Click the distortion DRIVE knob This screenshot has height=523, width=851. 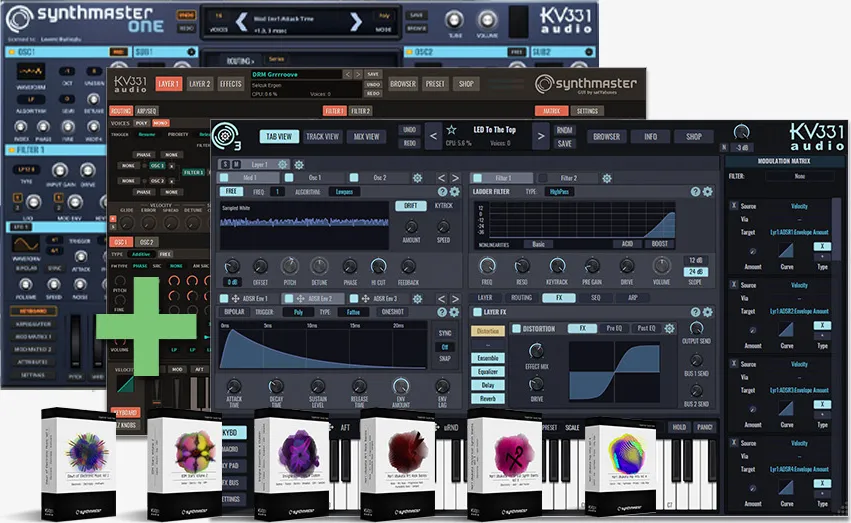pos(536,384)
